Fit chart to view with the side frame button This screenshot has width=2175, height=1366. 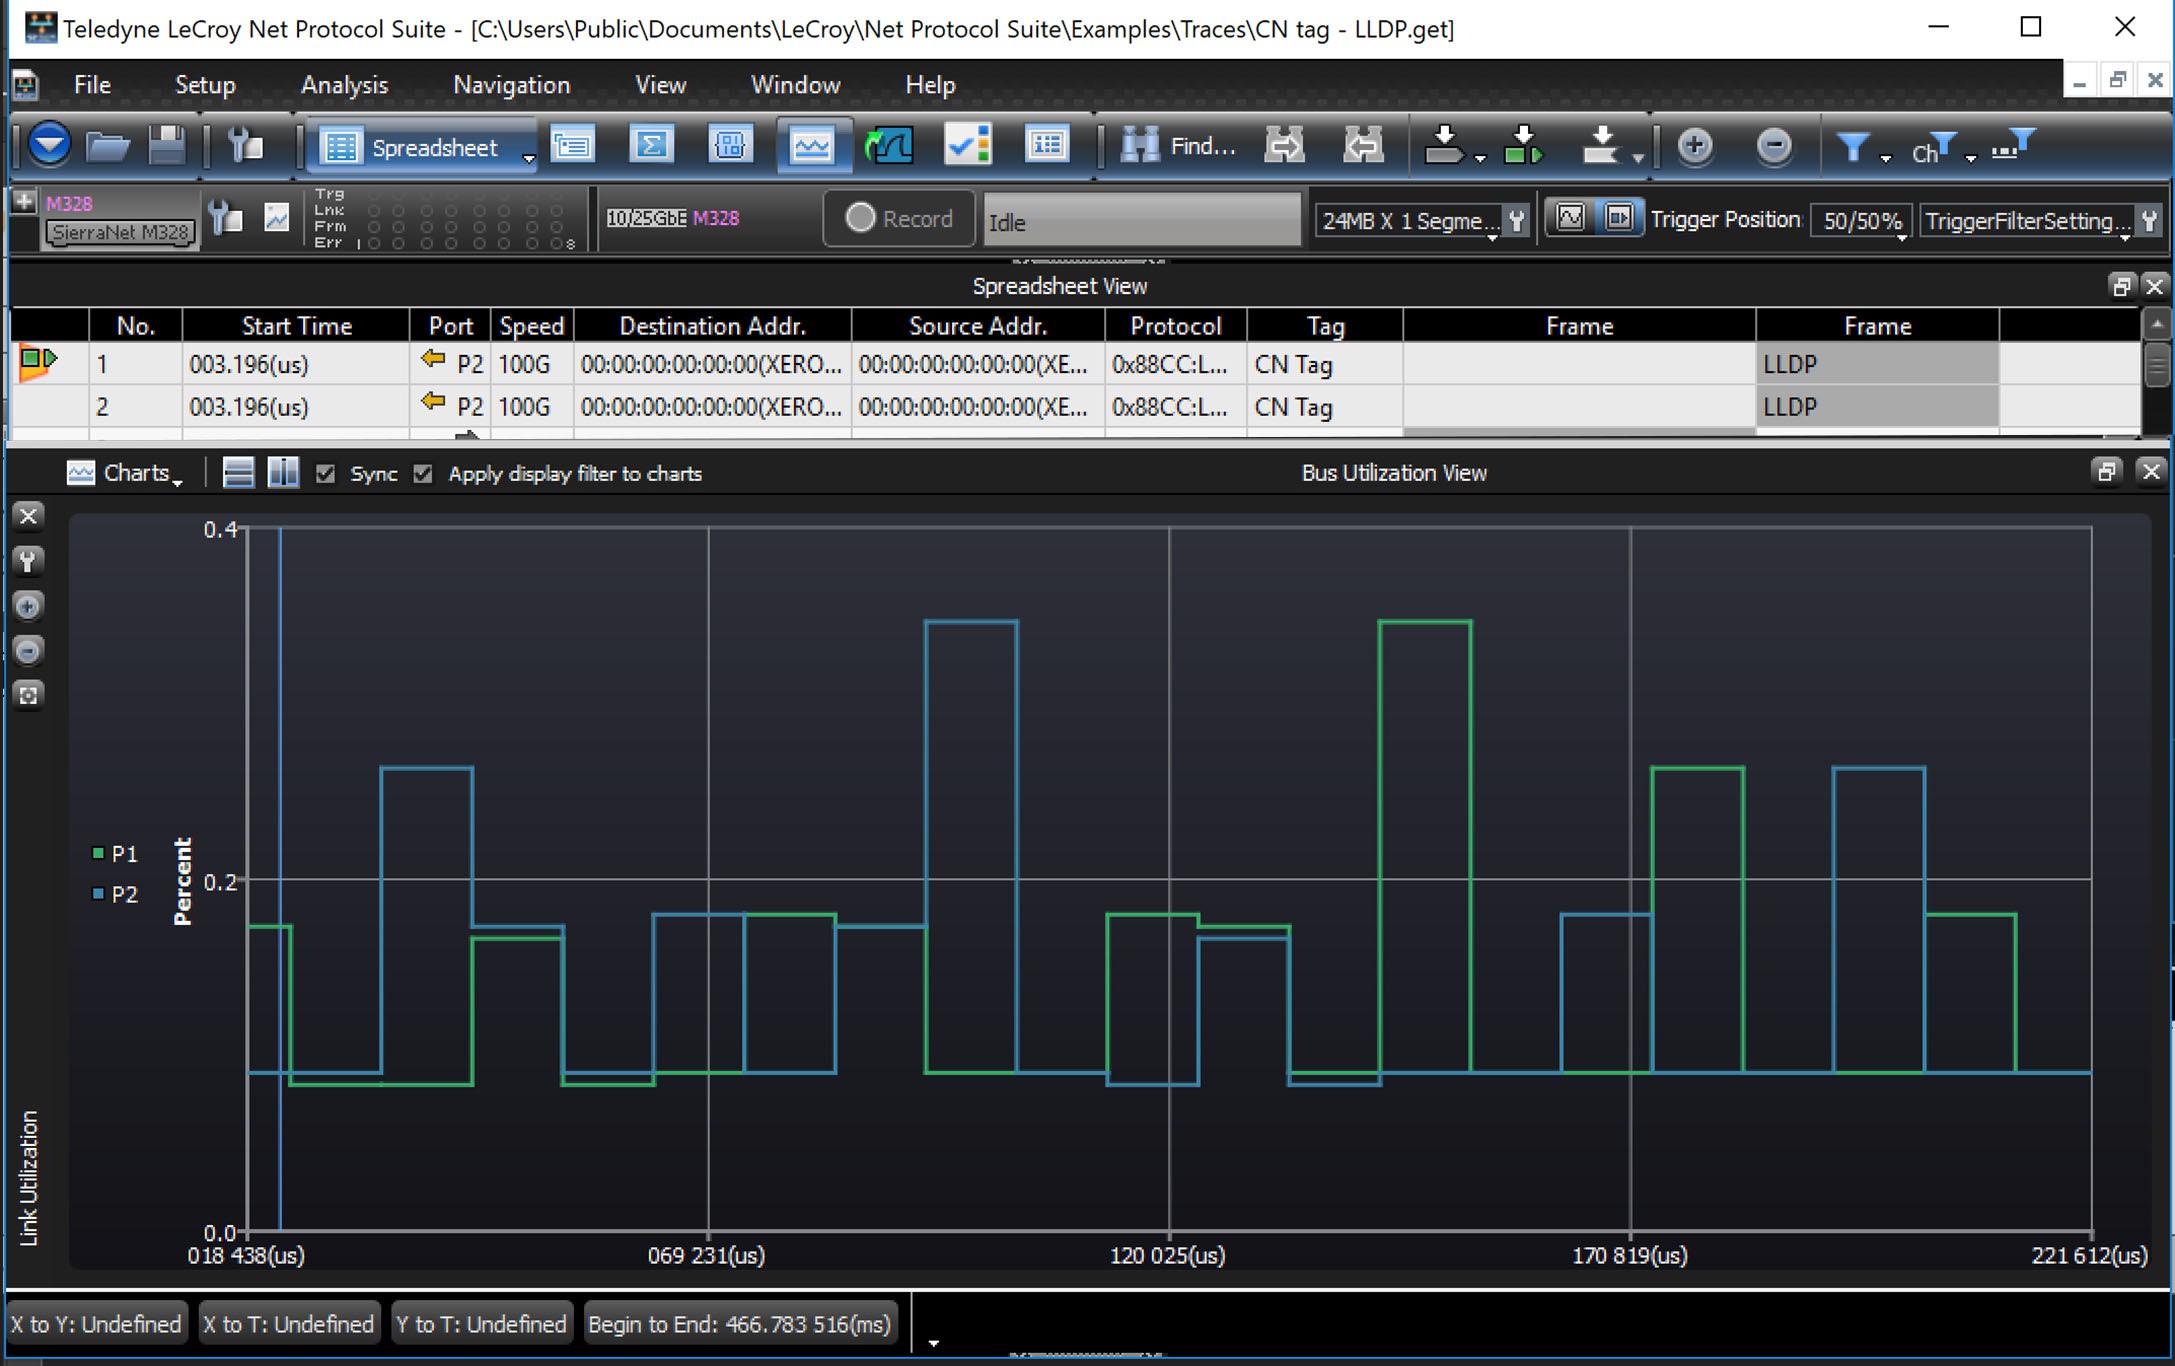tap(28, 696)
